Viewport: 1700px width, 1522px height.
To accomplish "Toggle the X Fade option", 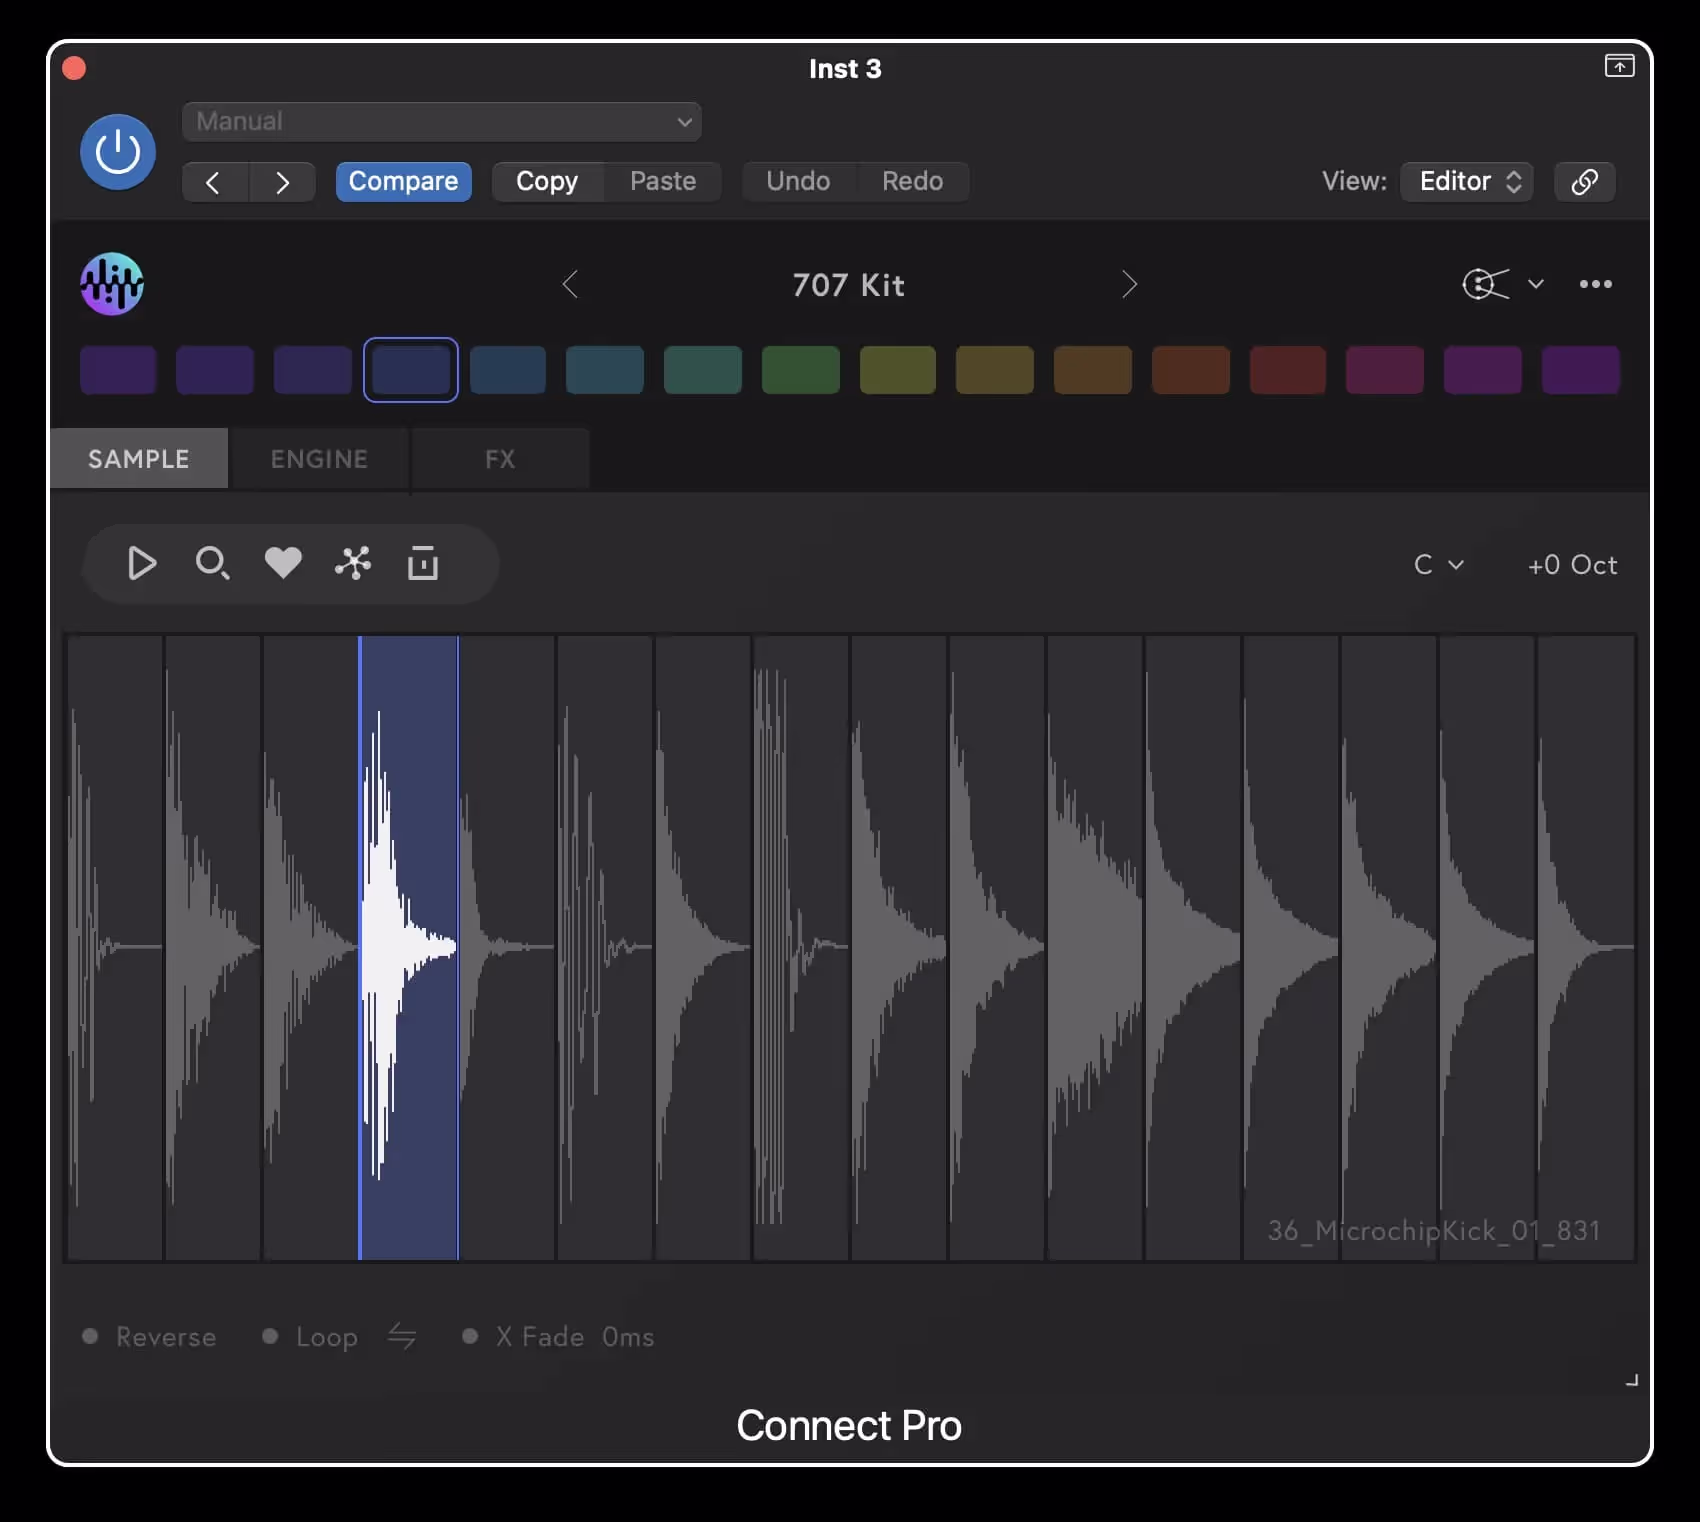I will tap(523, 1337).
